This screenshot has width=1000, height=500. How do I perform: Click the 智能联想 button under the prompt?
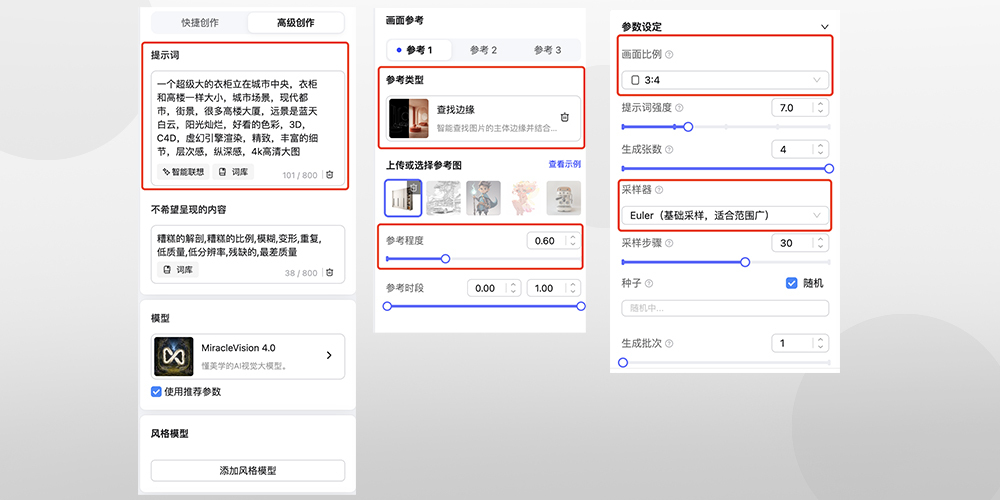point(183,172)
